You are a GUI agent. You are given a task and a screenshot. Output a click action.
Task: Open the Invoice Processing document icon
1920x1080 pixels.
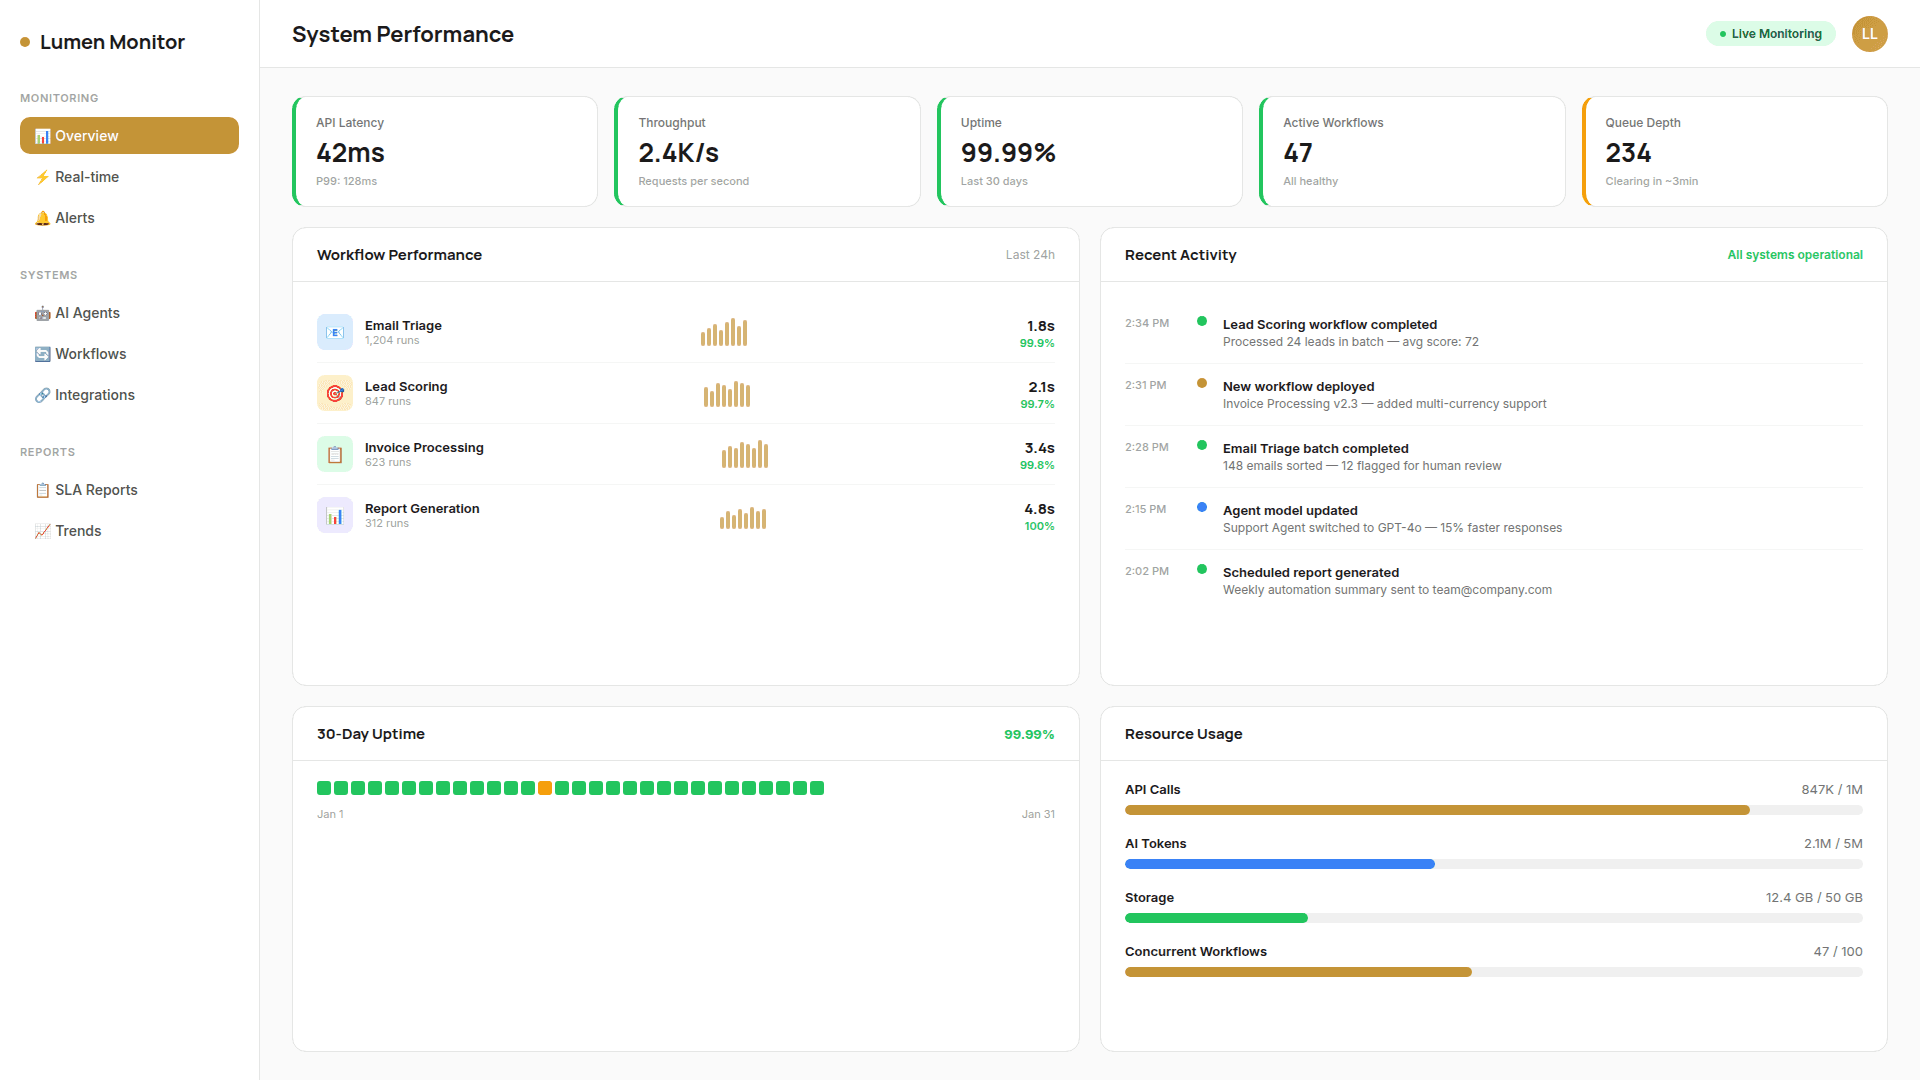click(334, 454)
